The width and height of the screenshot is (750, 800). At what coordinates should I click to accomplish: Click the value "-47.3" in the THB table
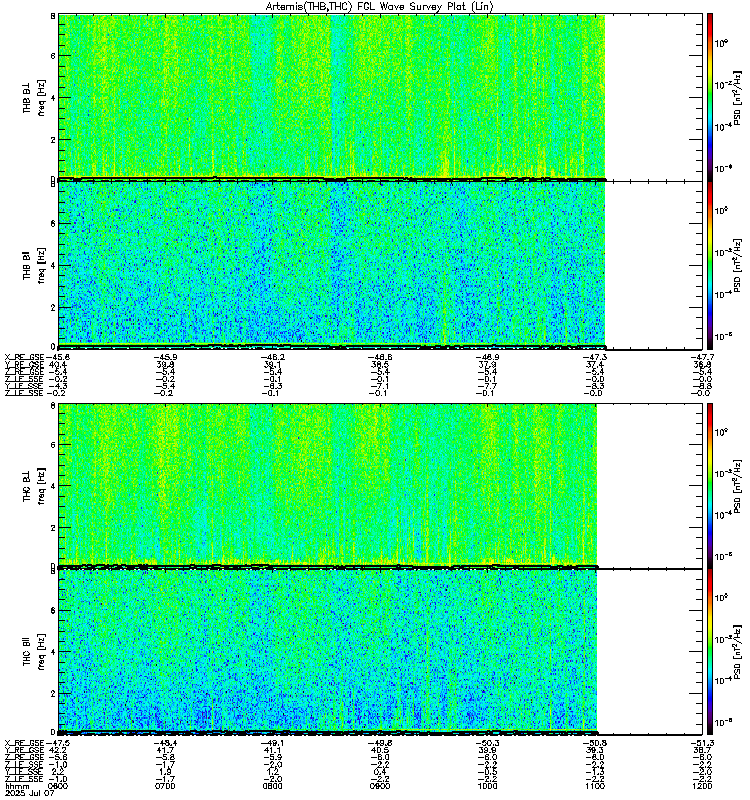coord(595,357)
